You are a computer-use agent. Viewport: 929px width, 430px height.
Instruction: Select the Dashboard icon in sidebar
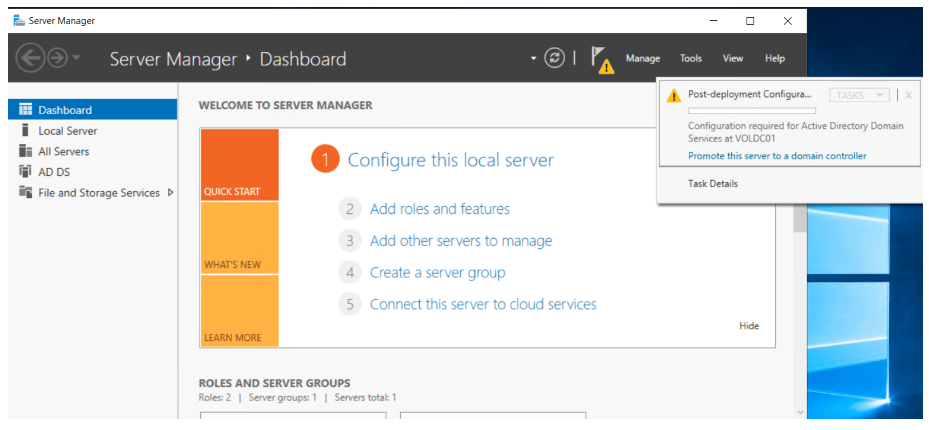click(26, 110)
